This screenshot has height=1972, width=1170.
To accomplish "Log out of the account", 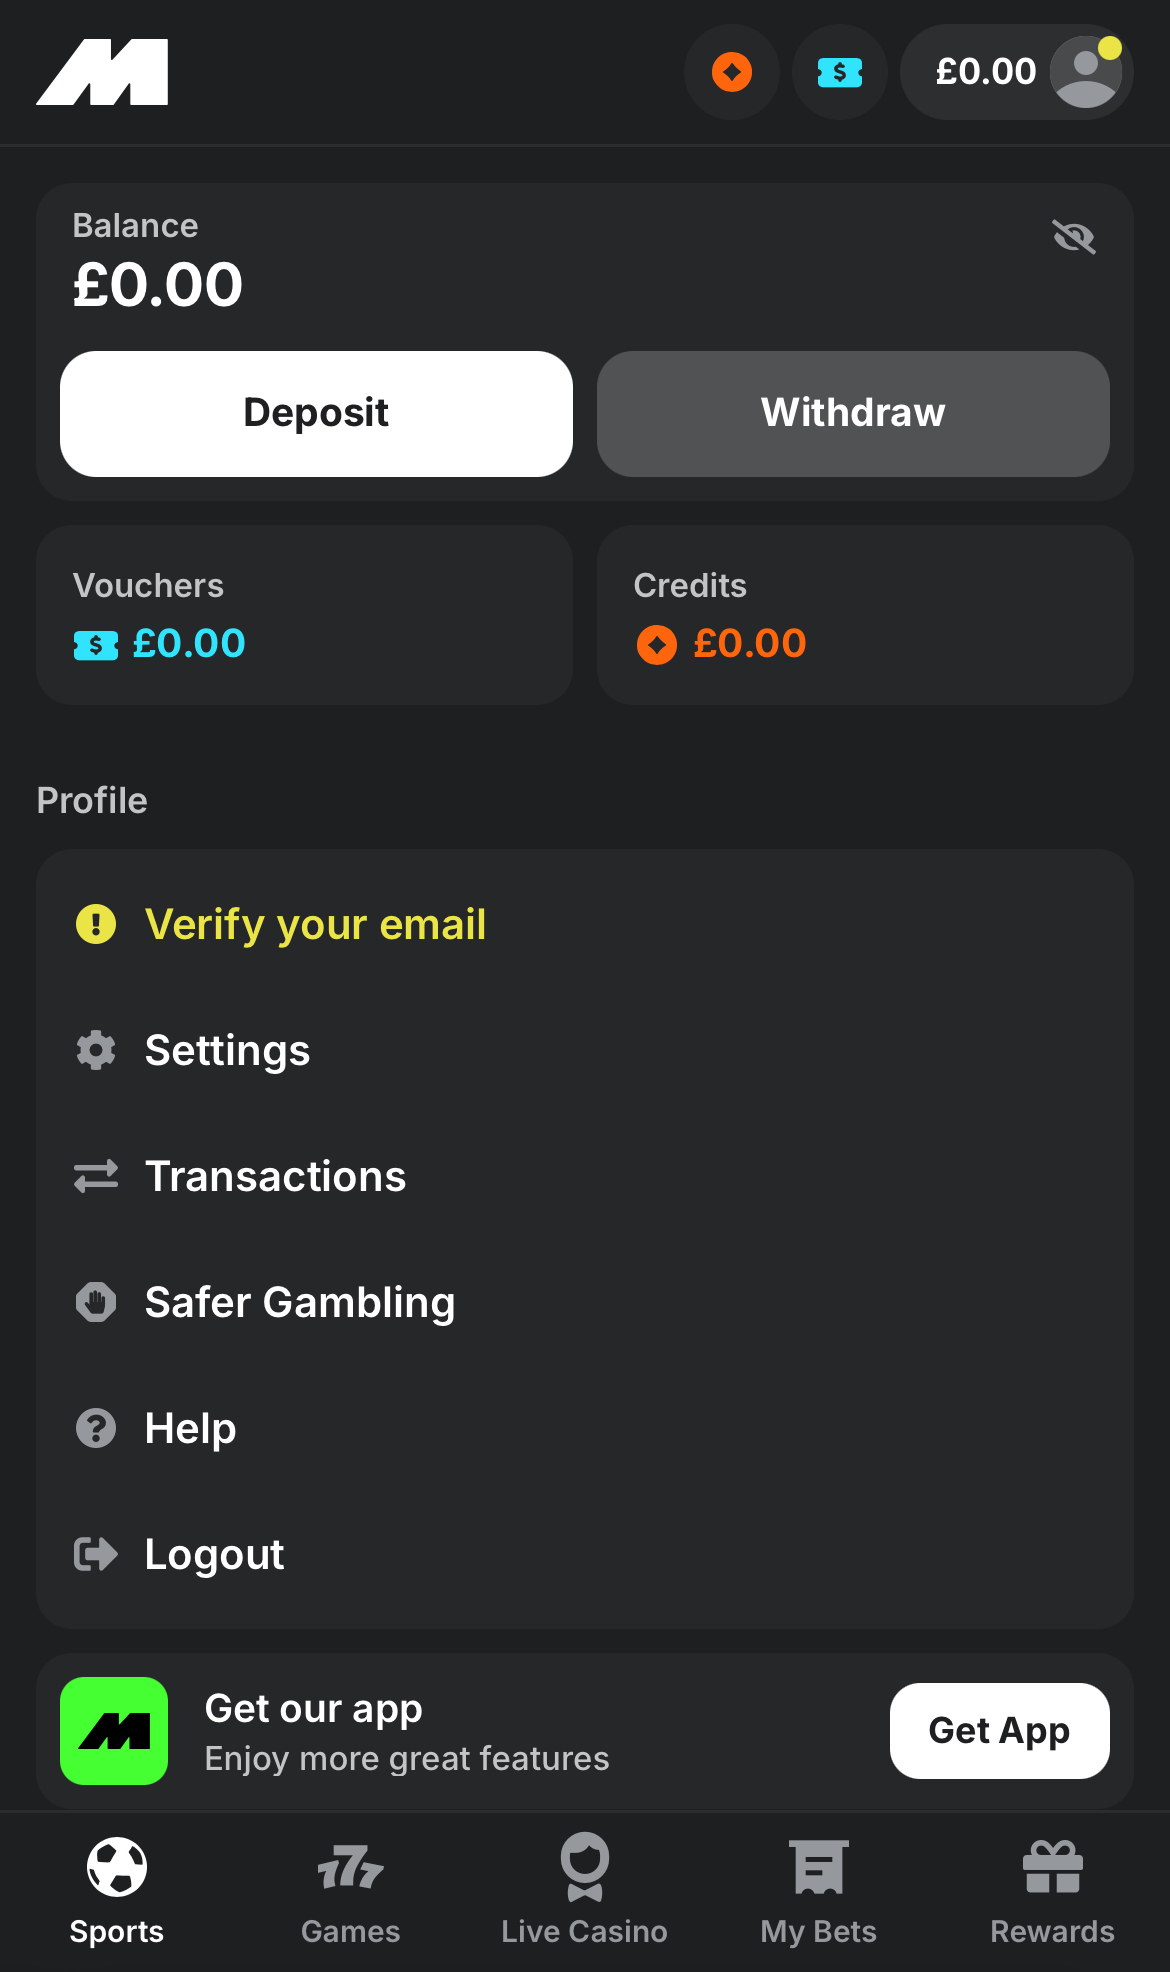I will point(214,1554).
